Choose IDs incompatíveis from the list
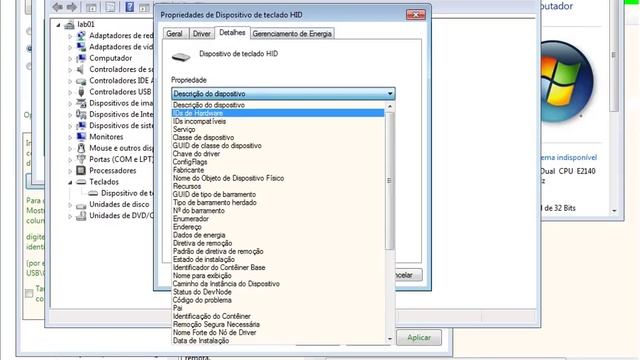 [278, 121]
